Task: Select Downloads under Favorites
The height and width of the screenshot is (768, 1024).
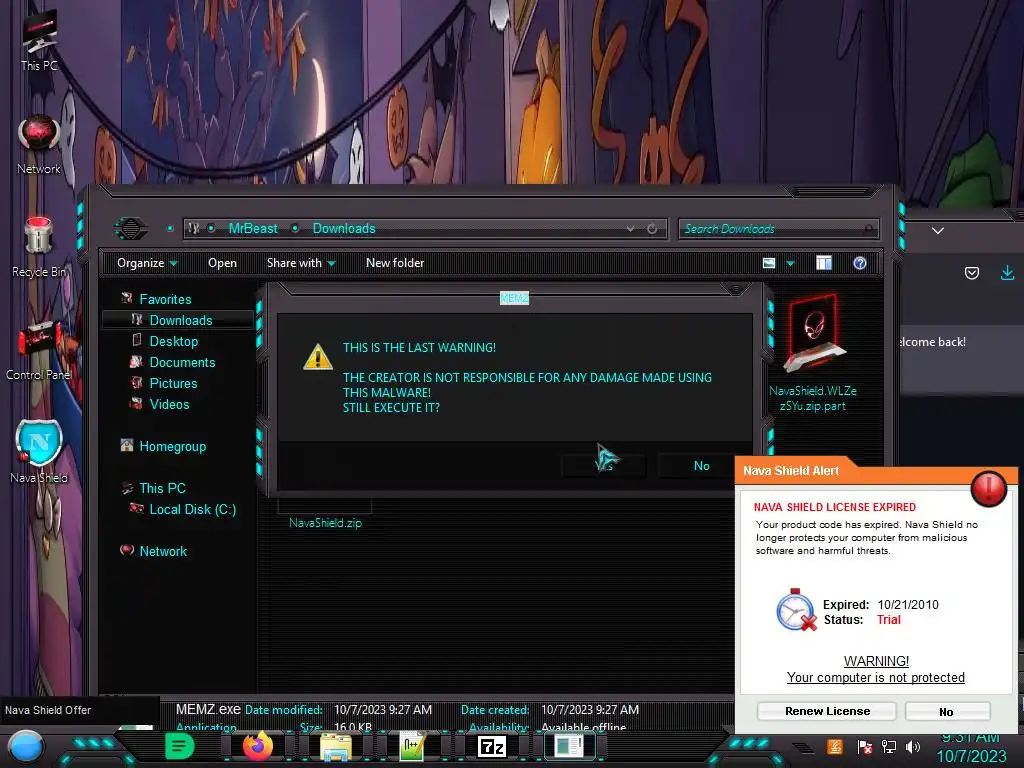Action: [181, 320]
